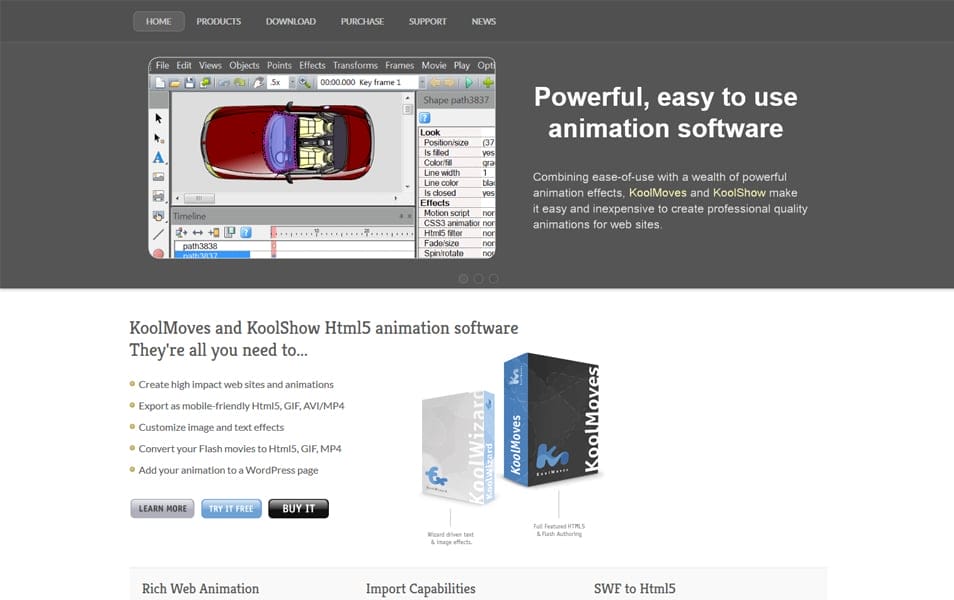Click the green plus add frame icon
954x600 pixels.
487,83
